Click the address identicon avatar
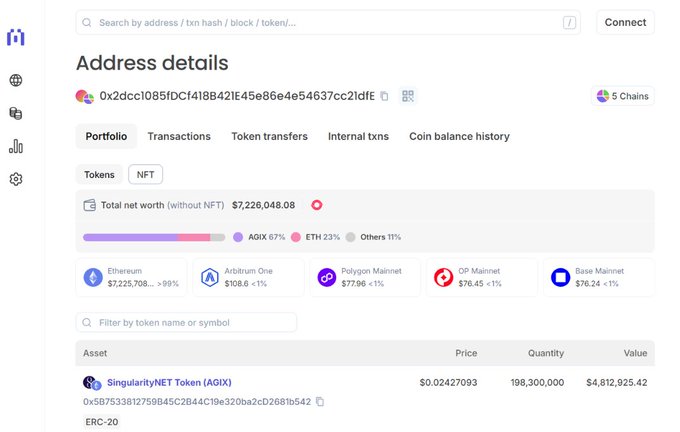The image size is (680, 432). [85, 96]
